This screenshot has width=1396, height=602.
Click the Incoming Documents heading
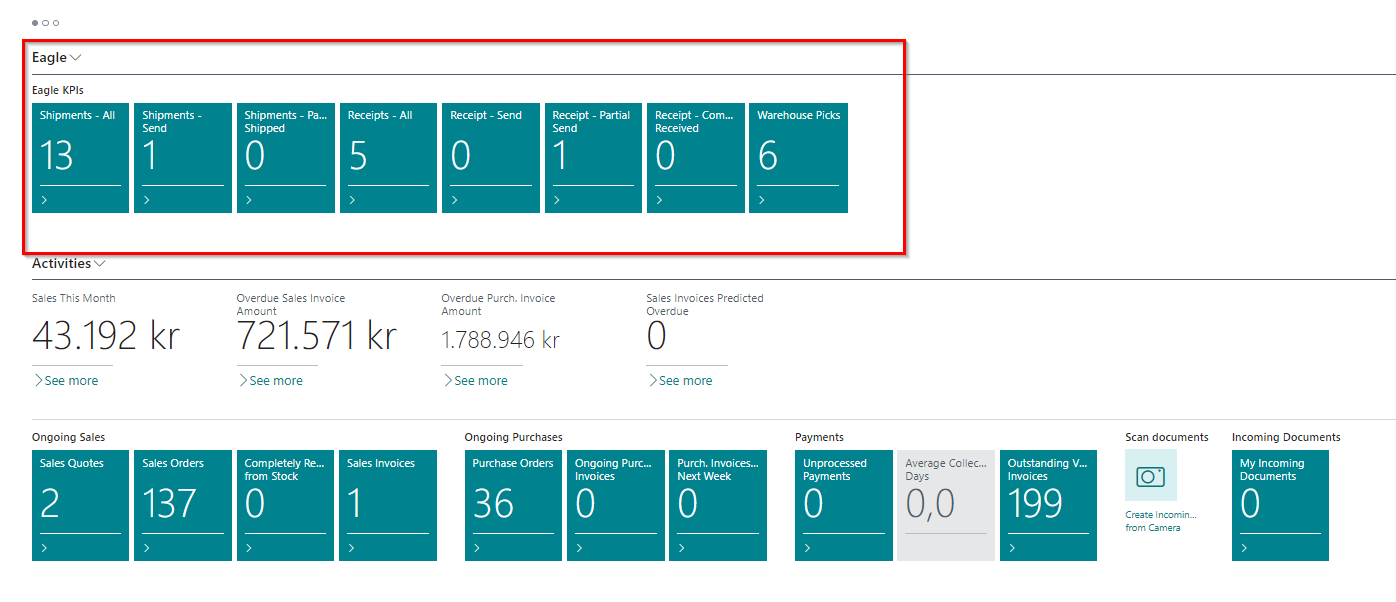[x=1286, y=437]
